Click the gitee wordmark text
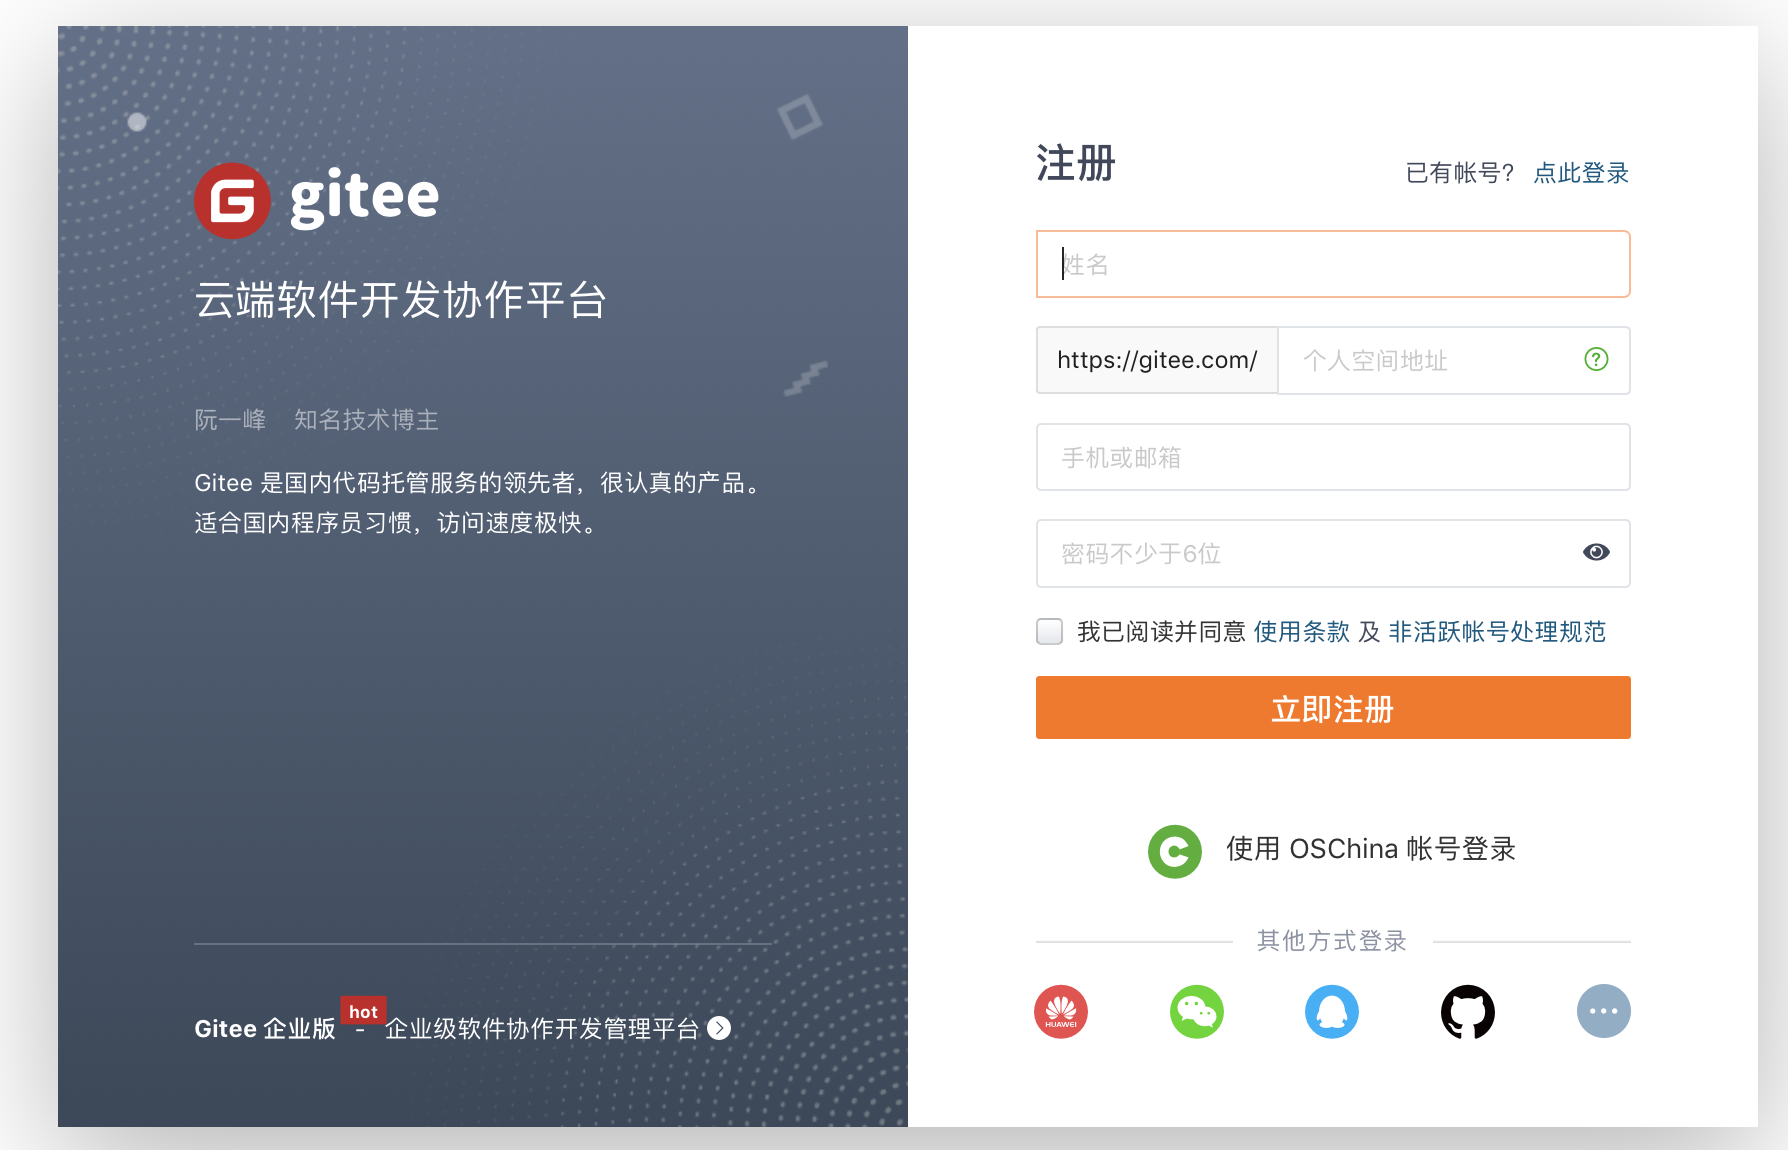1788x1150 pixels. (364, 198)
